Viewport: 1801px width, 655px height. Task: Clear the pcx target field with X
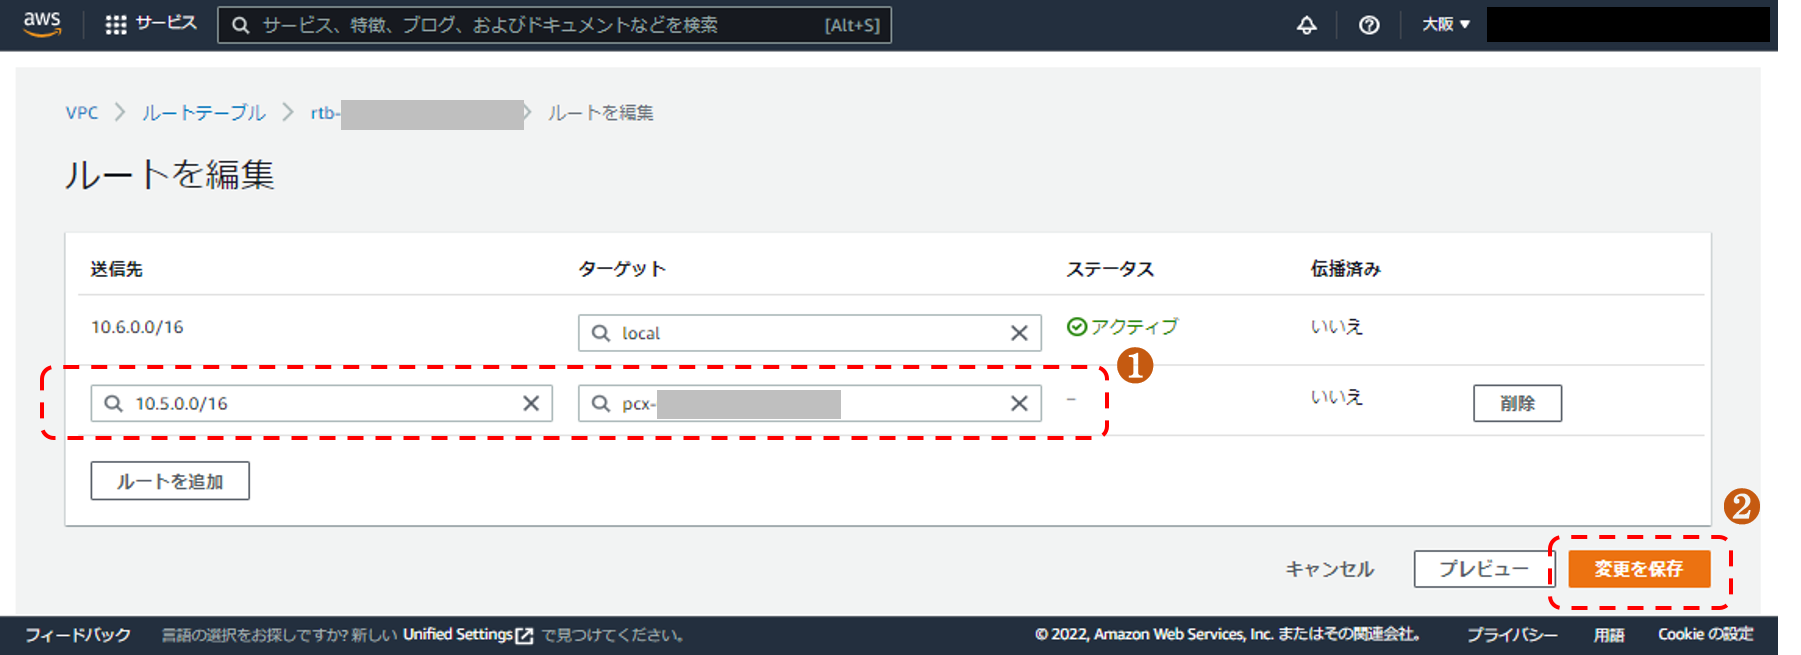(x=1019, y=403)
